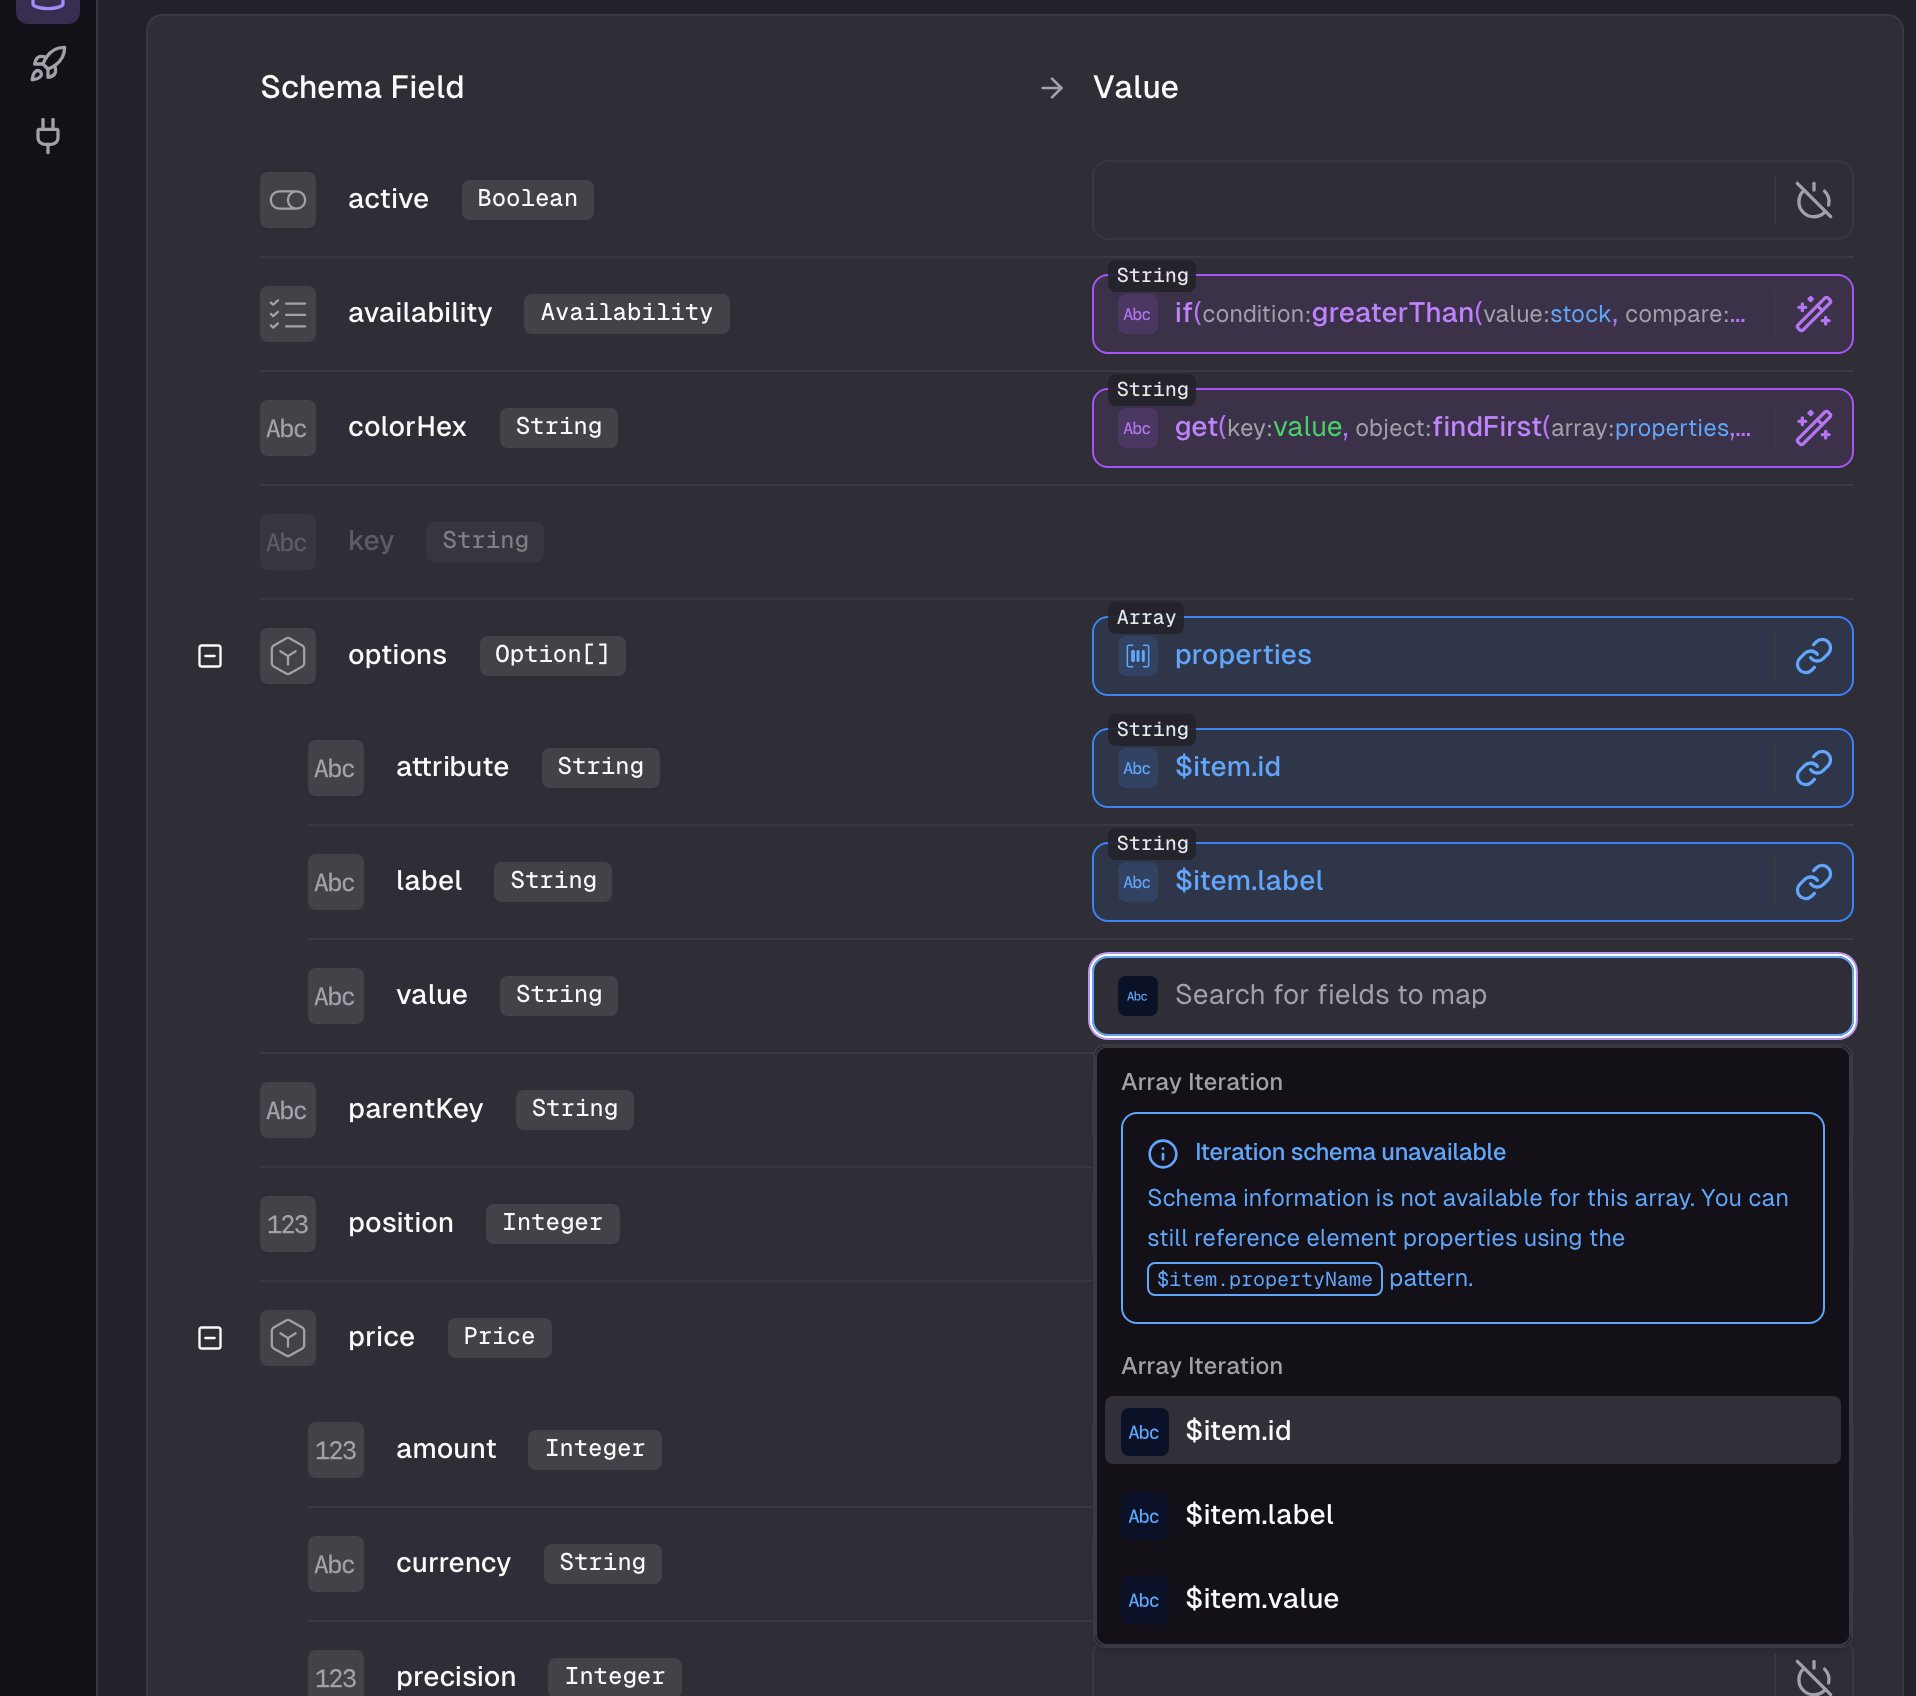
Task: Click link icon in properties field
Action: click(x=1813, y=656)
